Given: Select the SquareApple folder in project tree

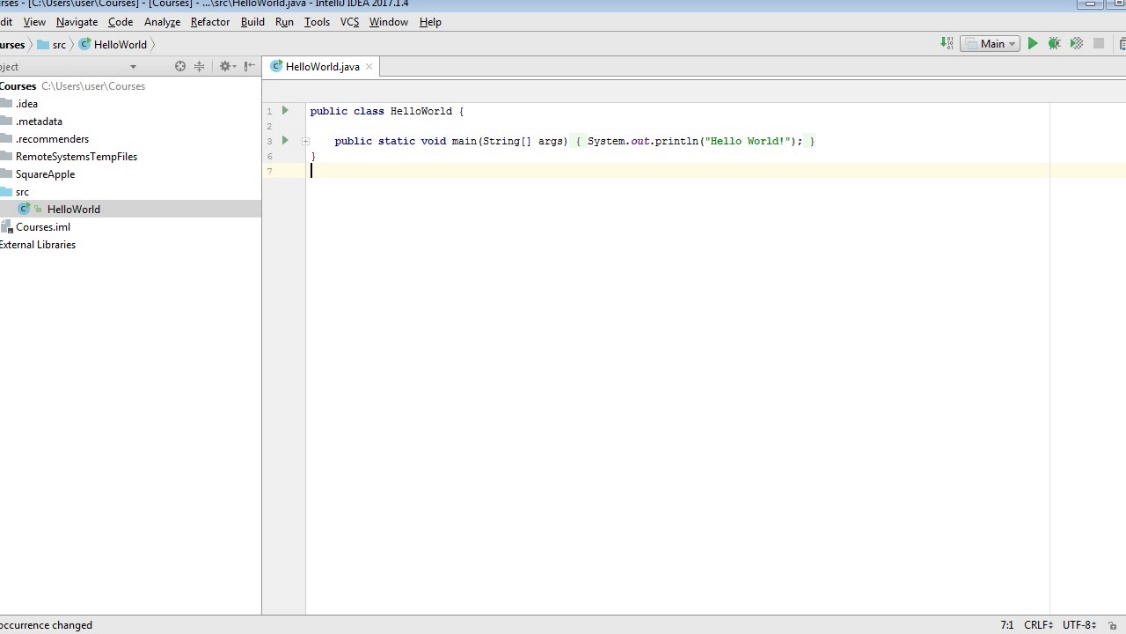Looking at the screenshot, I should point(45,174).
